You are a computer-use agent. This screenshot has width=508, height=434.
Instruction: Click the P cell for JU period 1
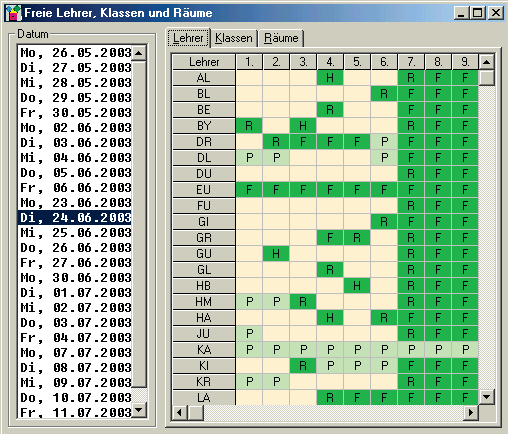click(249, 334)
